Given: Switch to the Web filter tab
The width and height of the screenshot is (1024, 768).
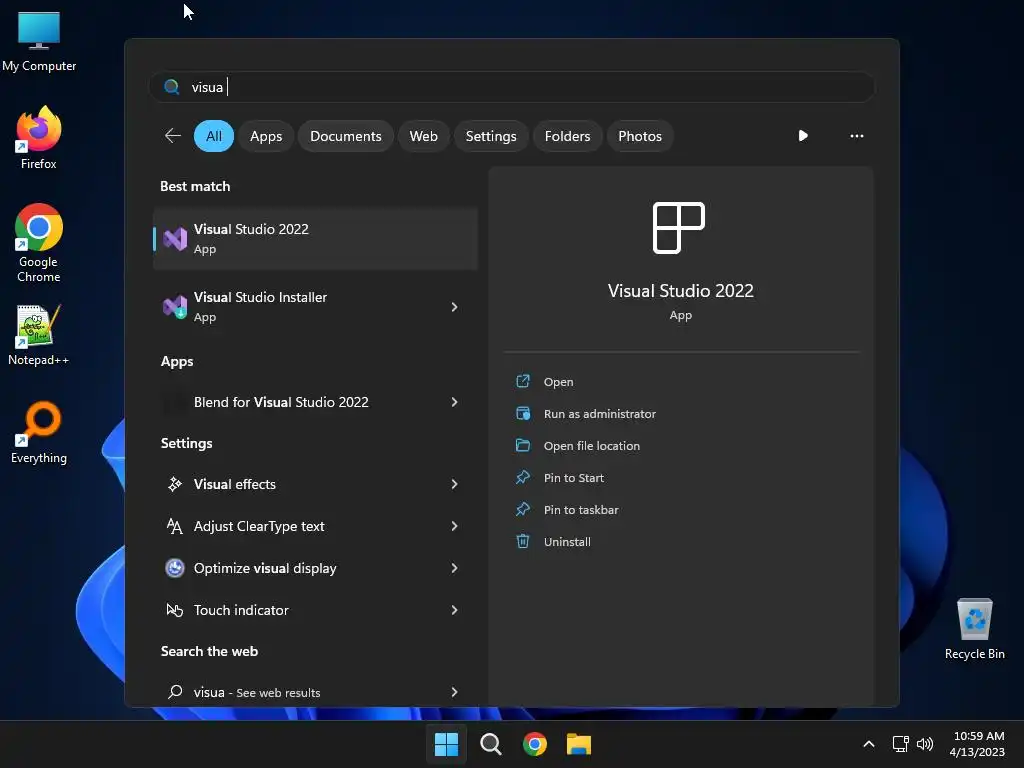Looking at the screenshot, I should click(423, 136).
